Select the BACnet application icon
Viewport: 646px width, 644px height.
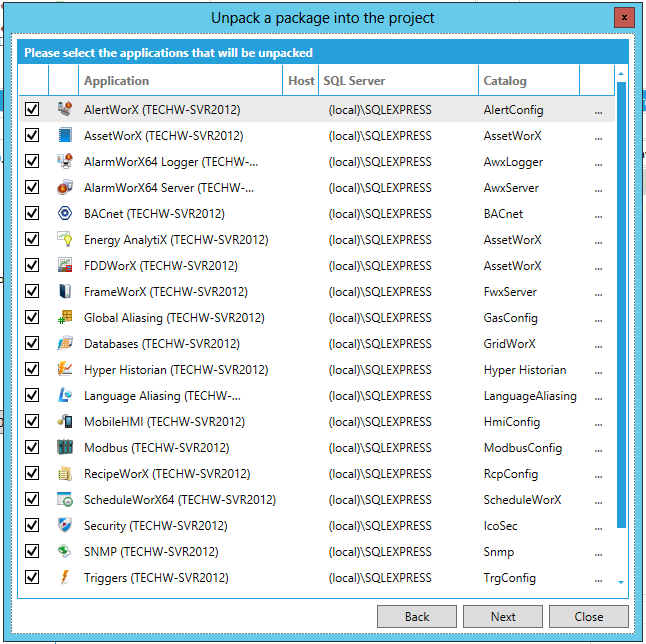tap(64, 213)
